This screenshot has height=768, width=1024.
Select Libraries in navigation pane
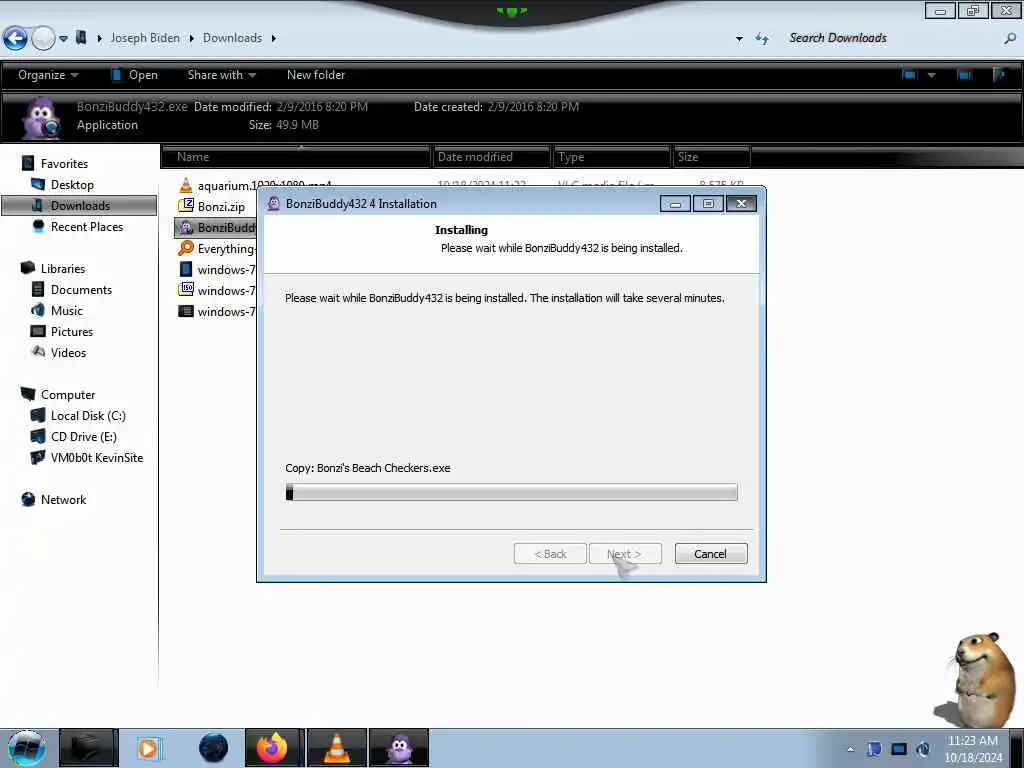63,268
